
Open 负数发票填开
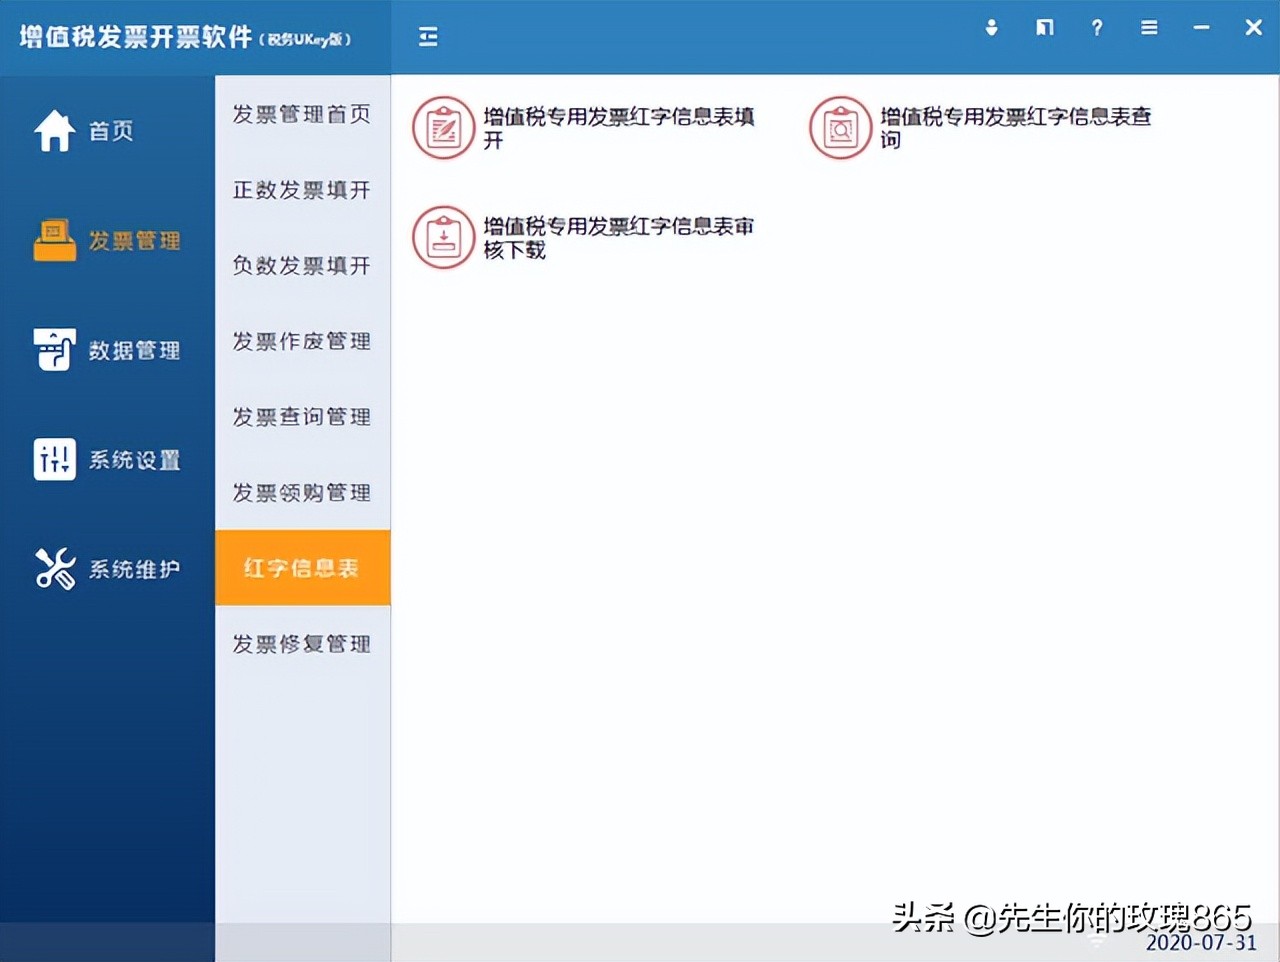pyautogui.click(x=302, y=266)
